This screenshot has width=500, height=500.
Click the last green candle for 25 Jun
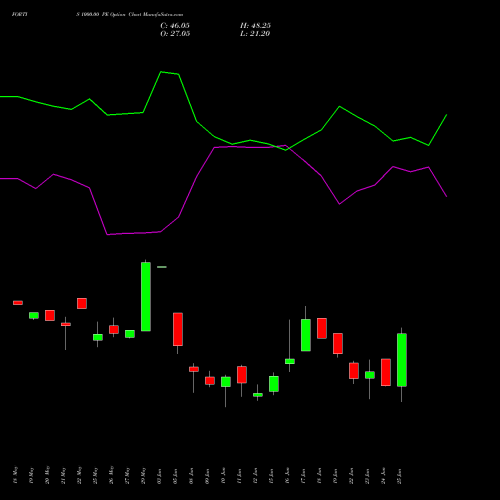[x=402, y=360]
